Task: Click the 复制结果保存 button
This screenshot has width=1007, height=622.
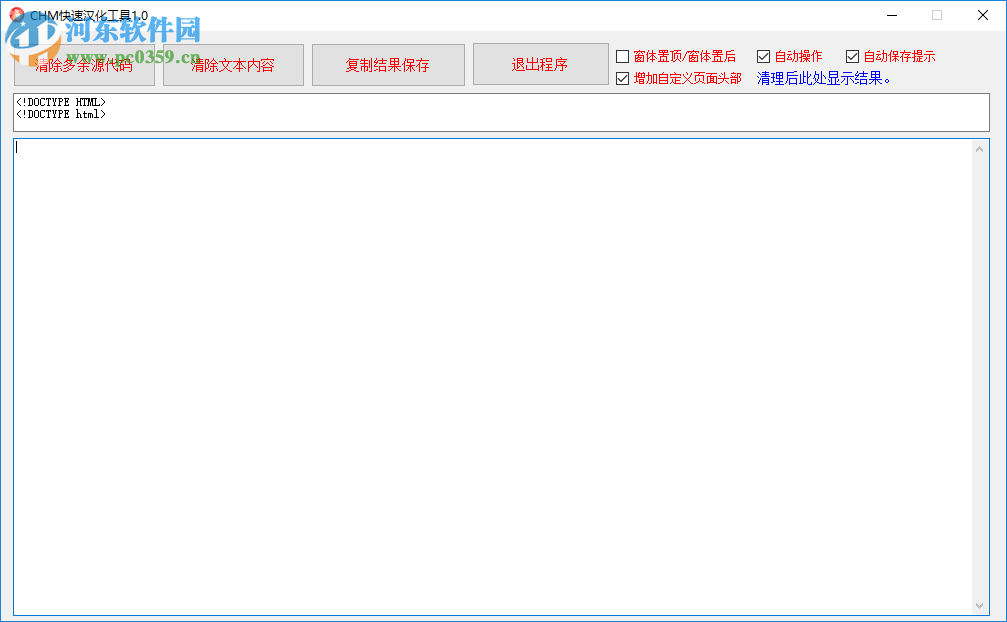Action: pyautogui.click(x=388, y=64)
